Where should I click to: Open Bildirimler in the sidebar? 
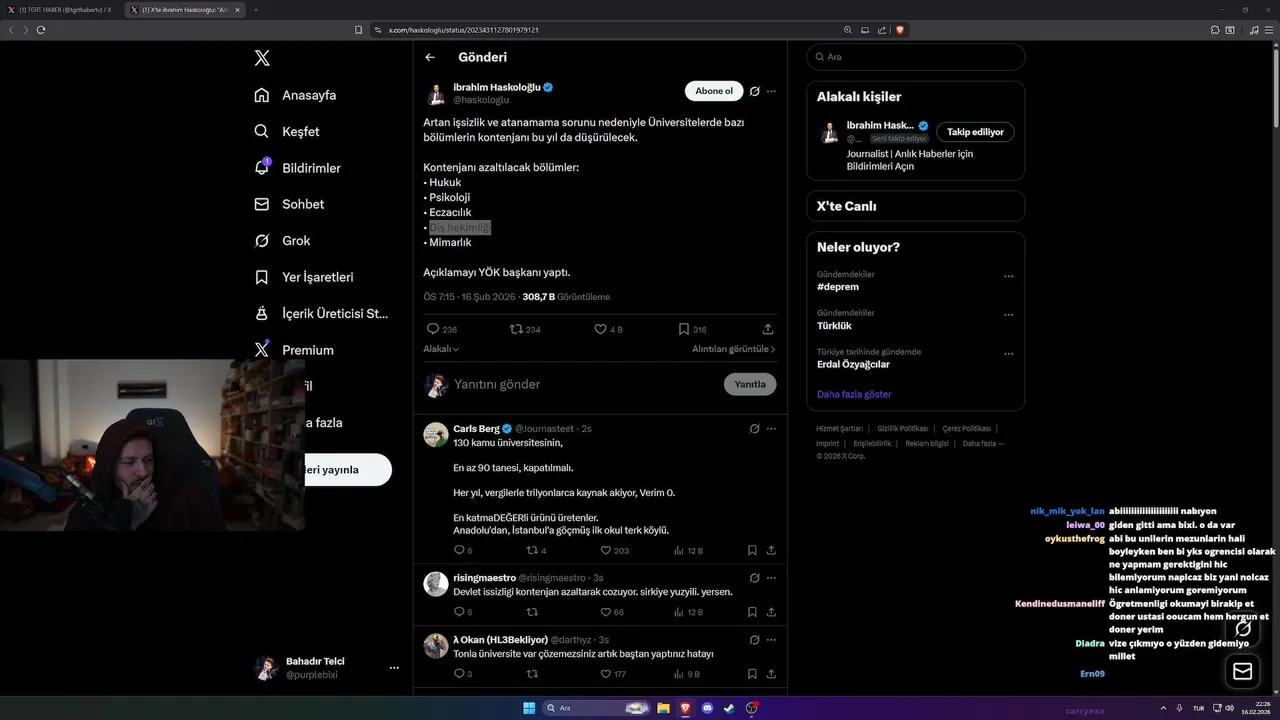pyautogui.click(x=297, y=168)
